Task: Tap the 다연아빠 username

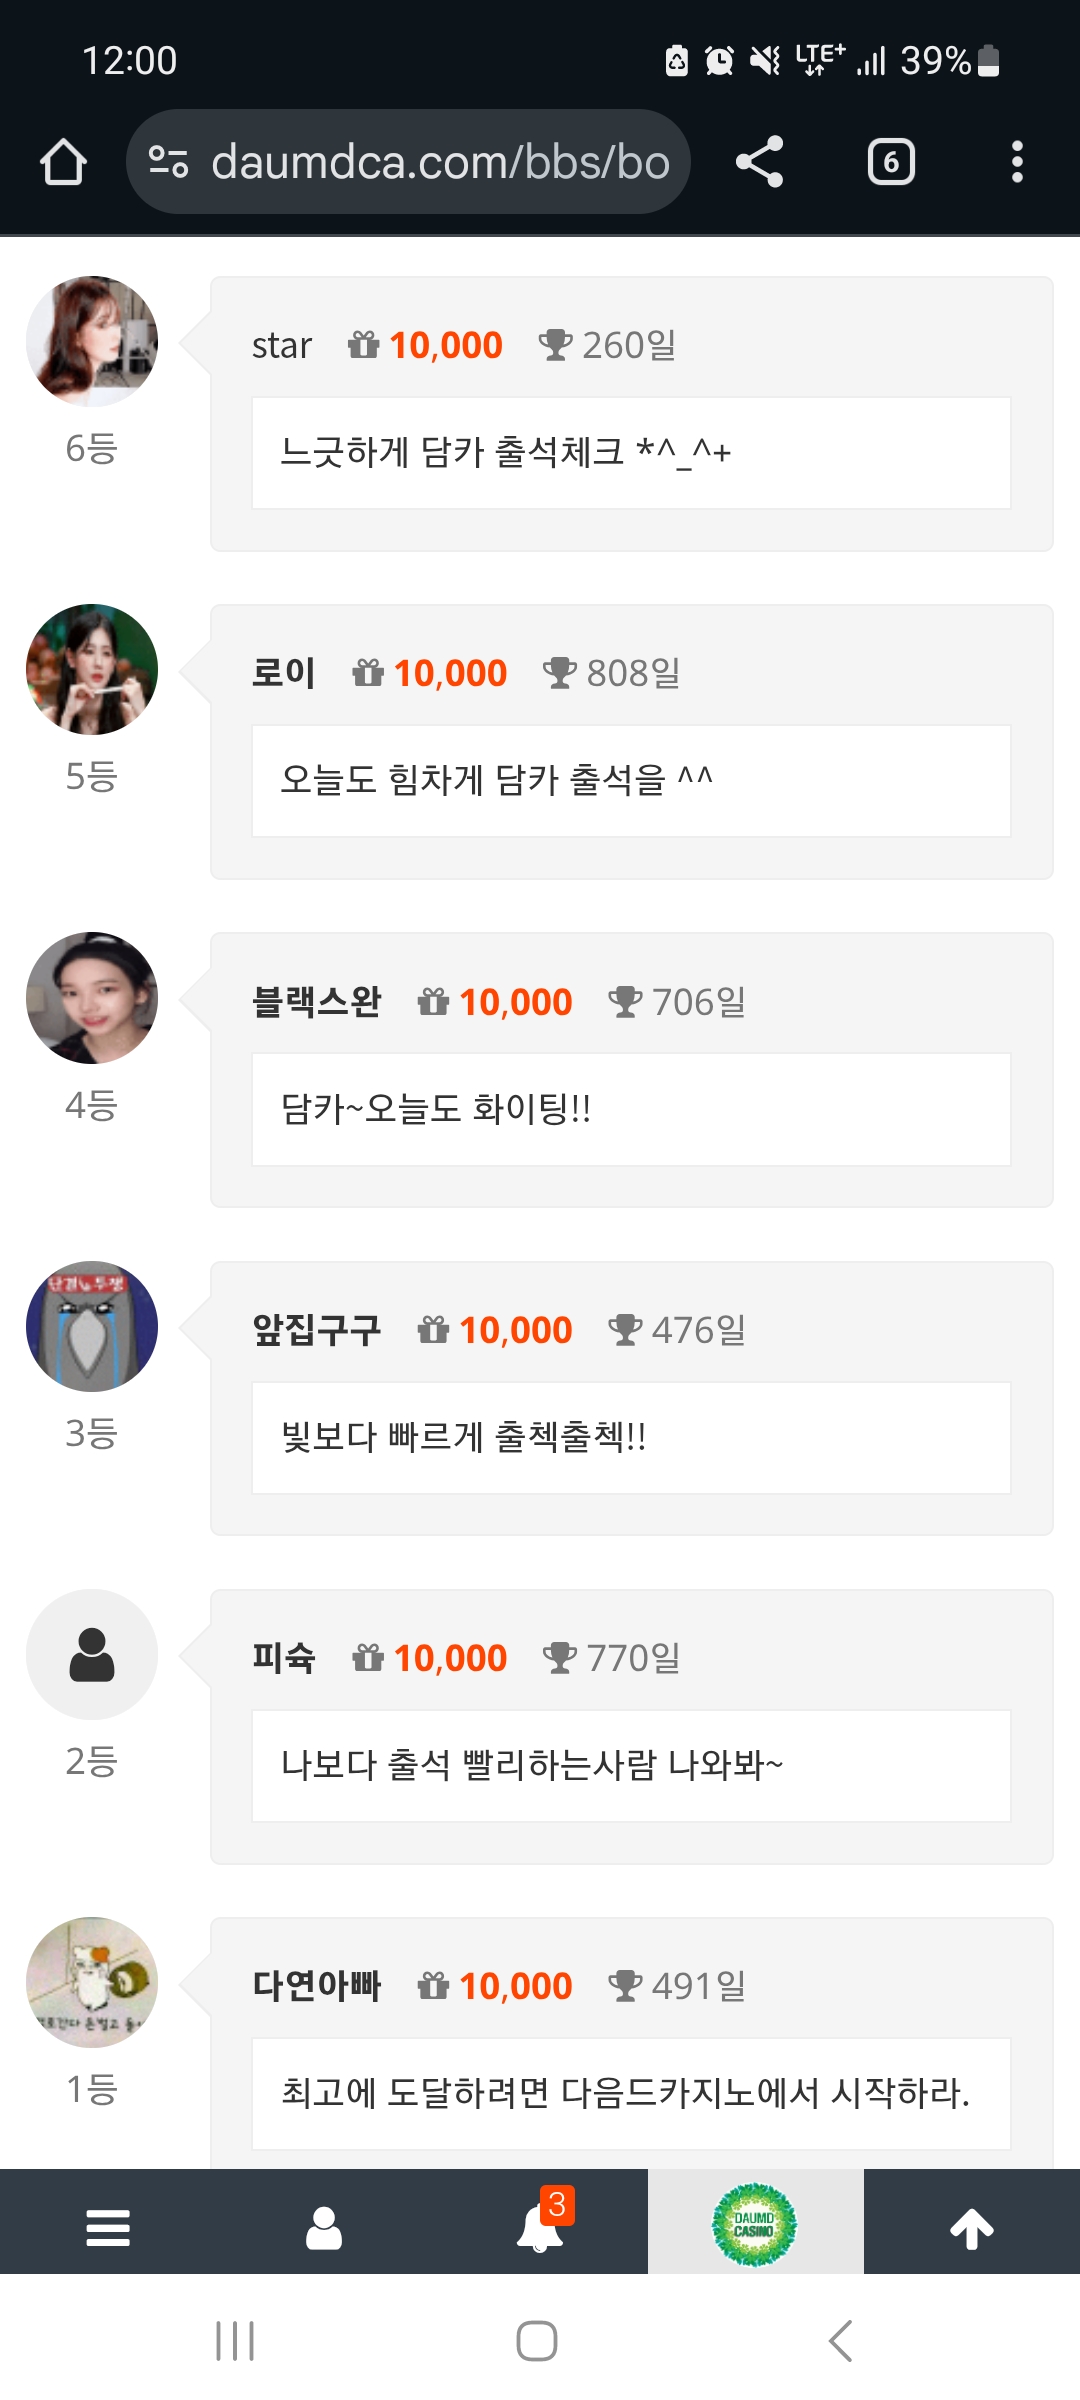Action: click(316, 1985)
